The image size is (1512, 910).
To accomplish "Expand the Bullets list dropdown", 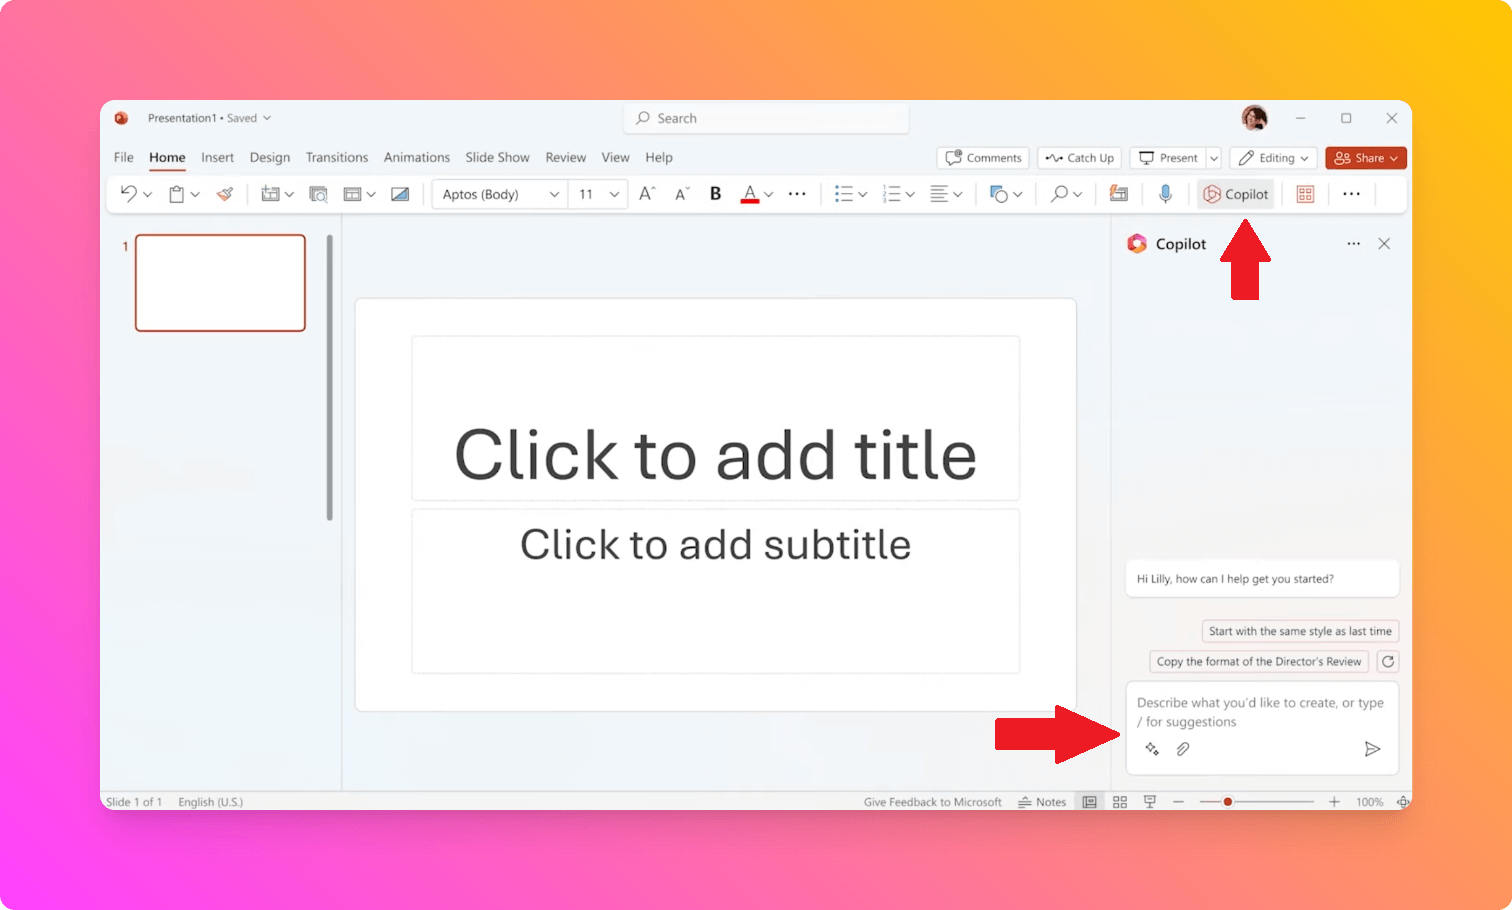I will 862,193.
